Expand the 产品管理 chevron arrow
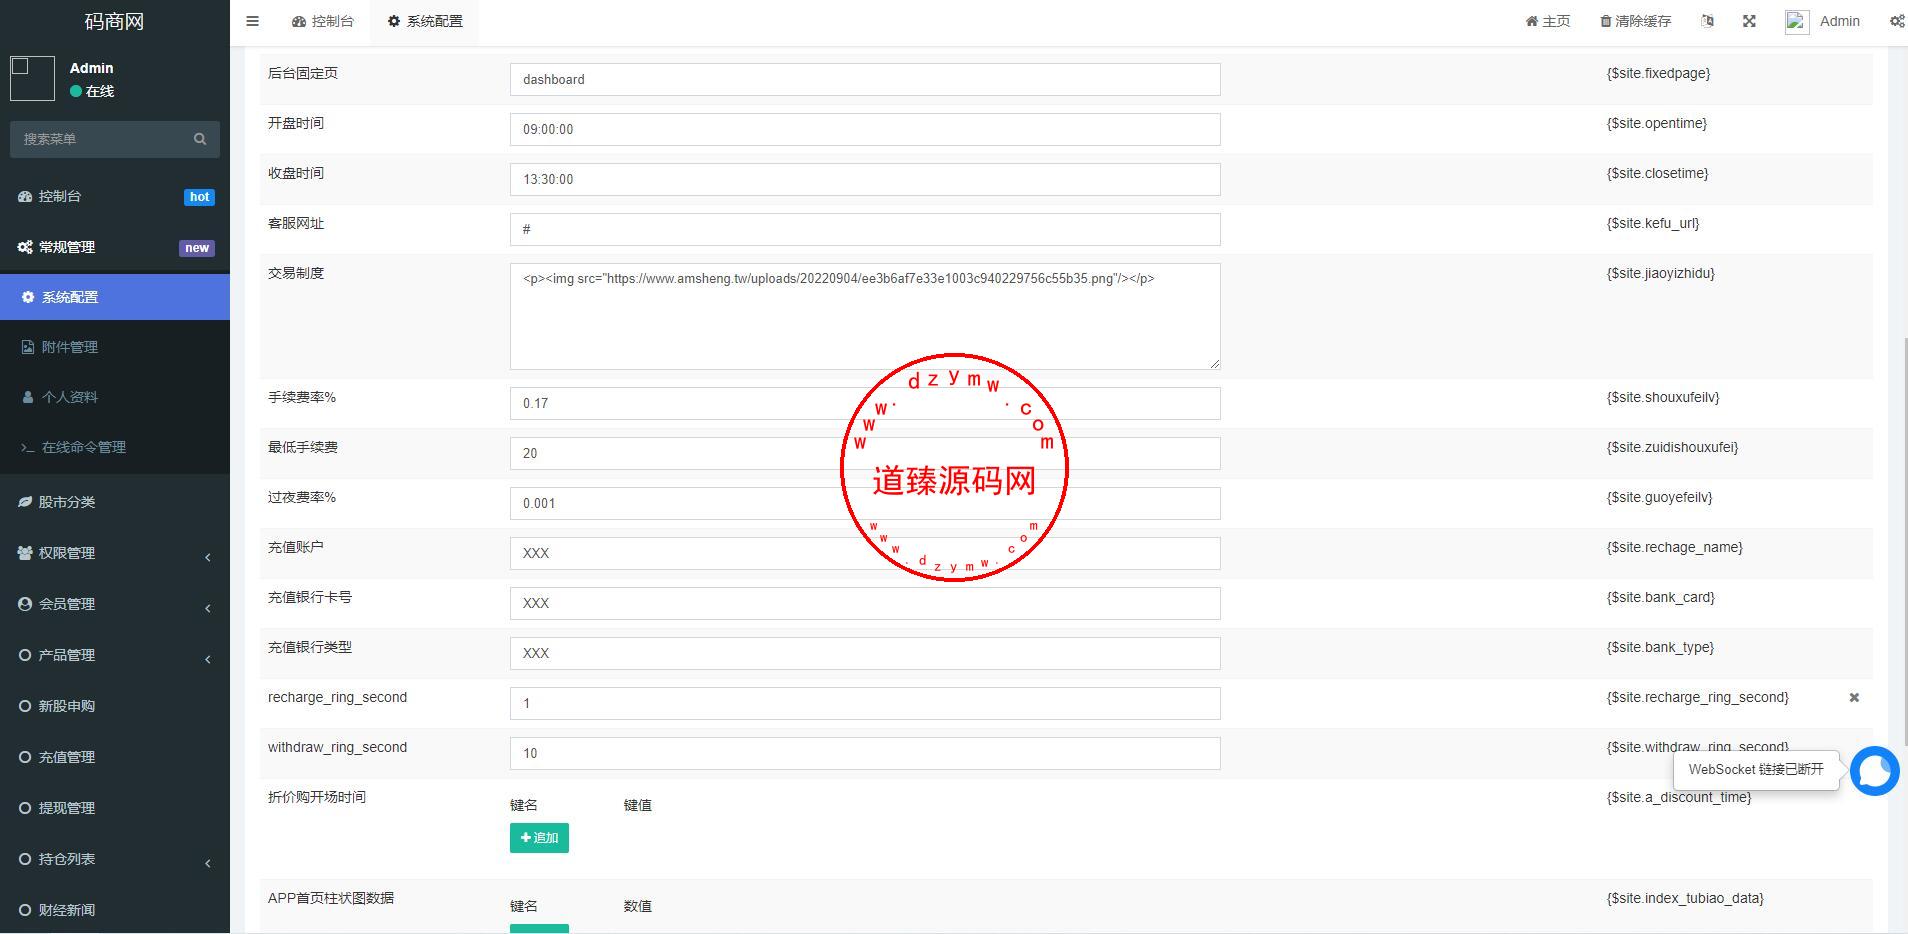Image resolution: width=1908 pixels, height=934 pixels. click(x=208, y=659)
